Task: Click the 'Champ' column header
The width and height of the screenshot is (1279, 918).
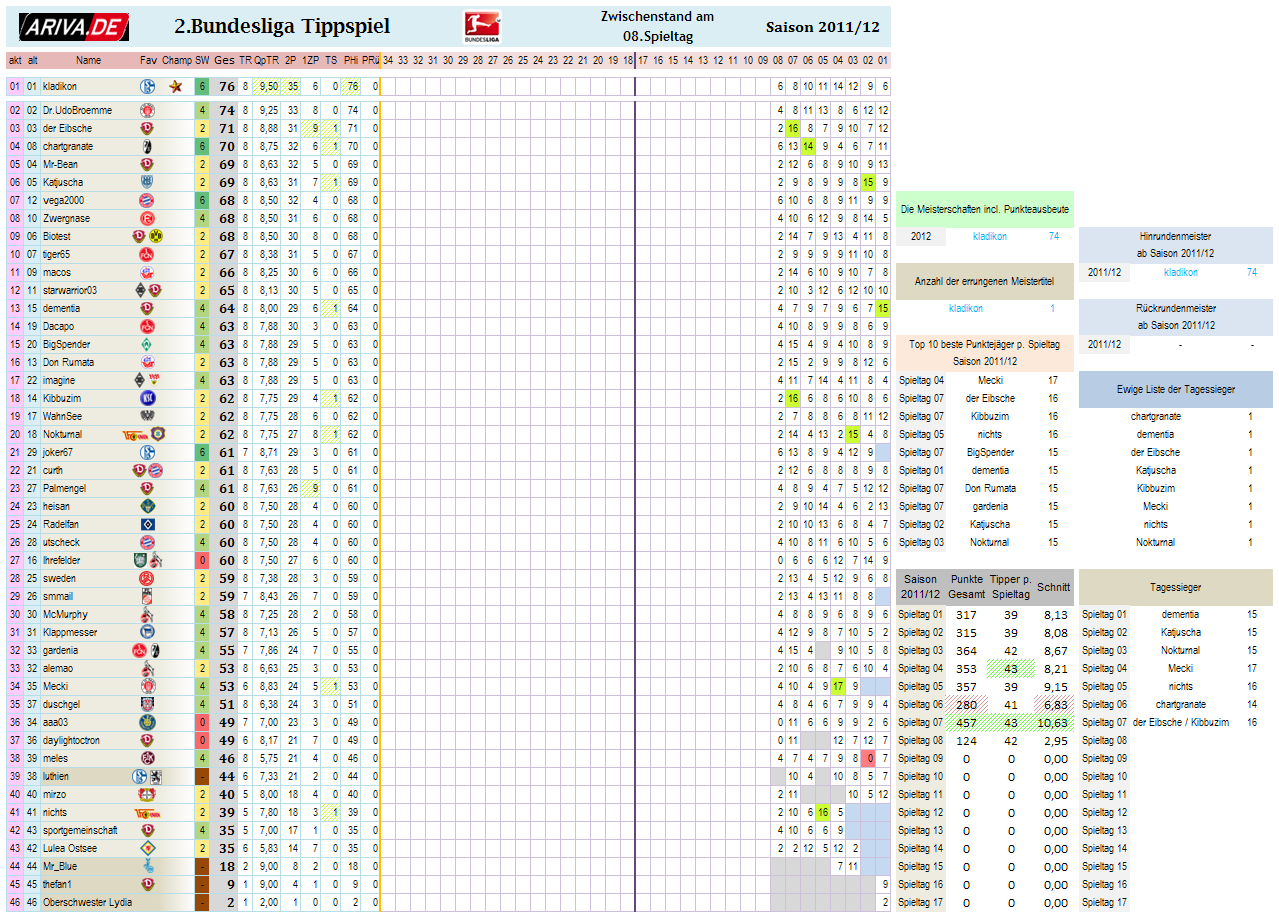Action: 176,61
